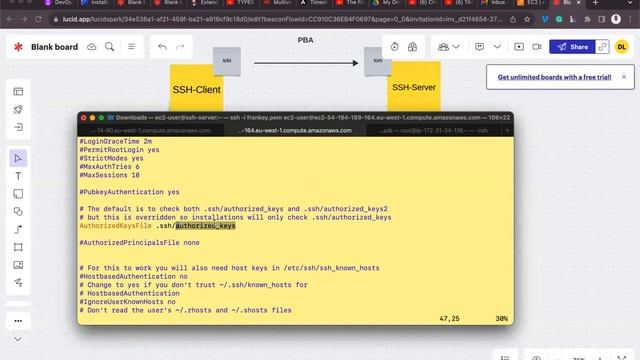640x360 pixels.
Task: Select the SSH-Server sticky note
Action: 414,87
